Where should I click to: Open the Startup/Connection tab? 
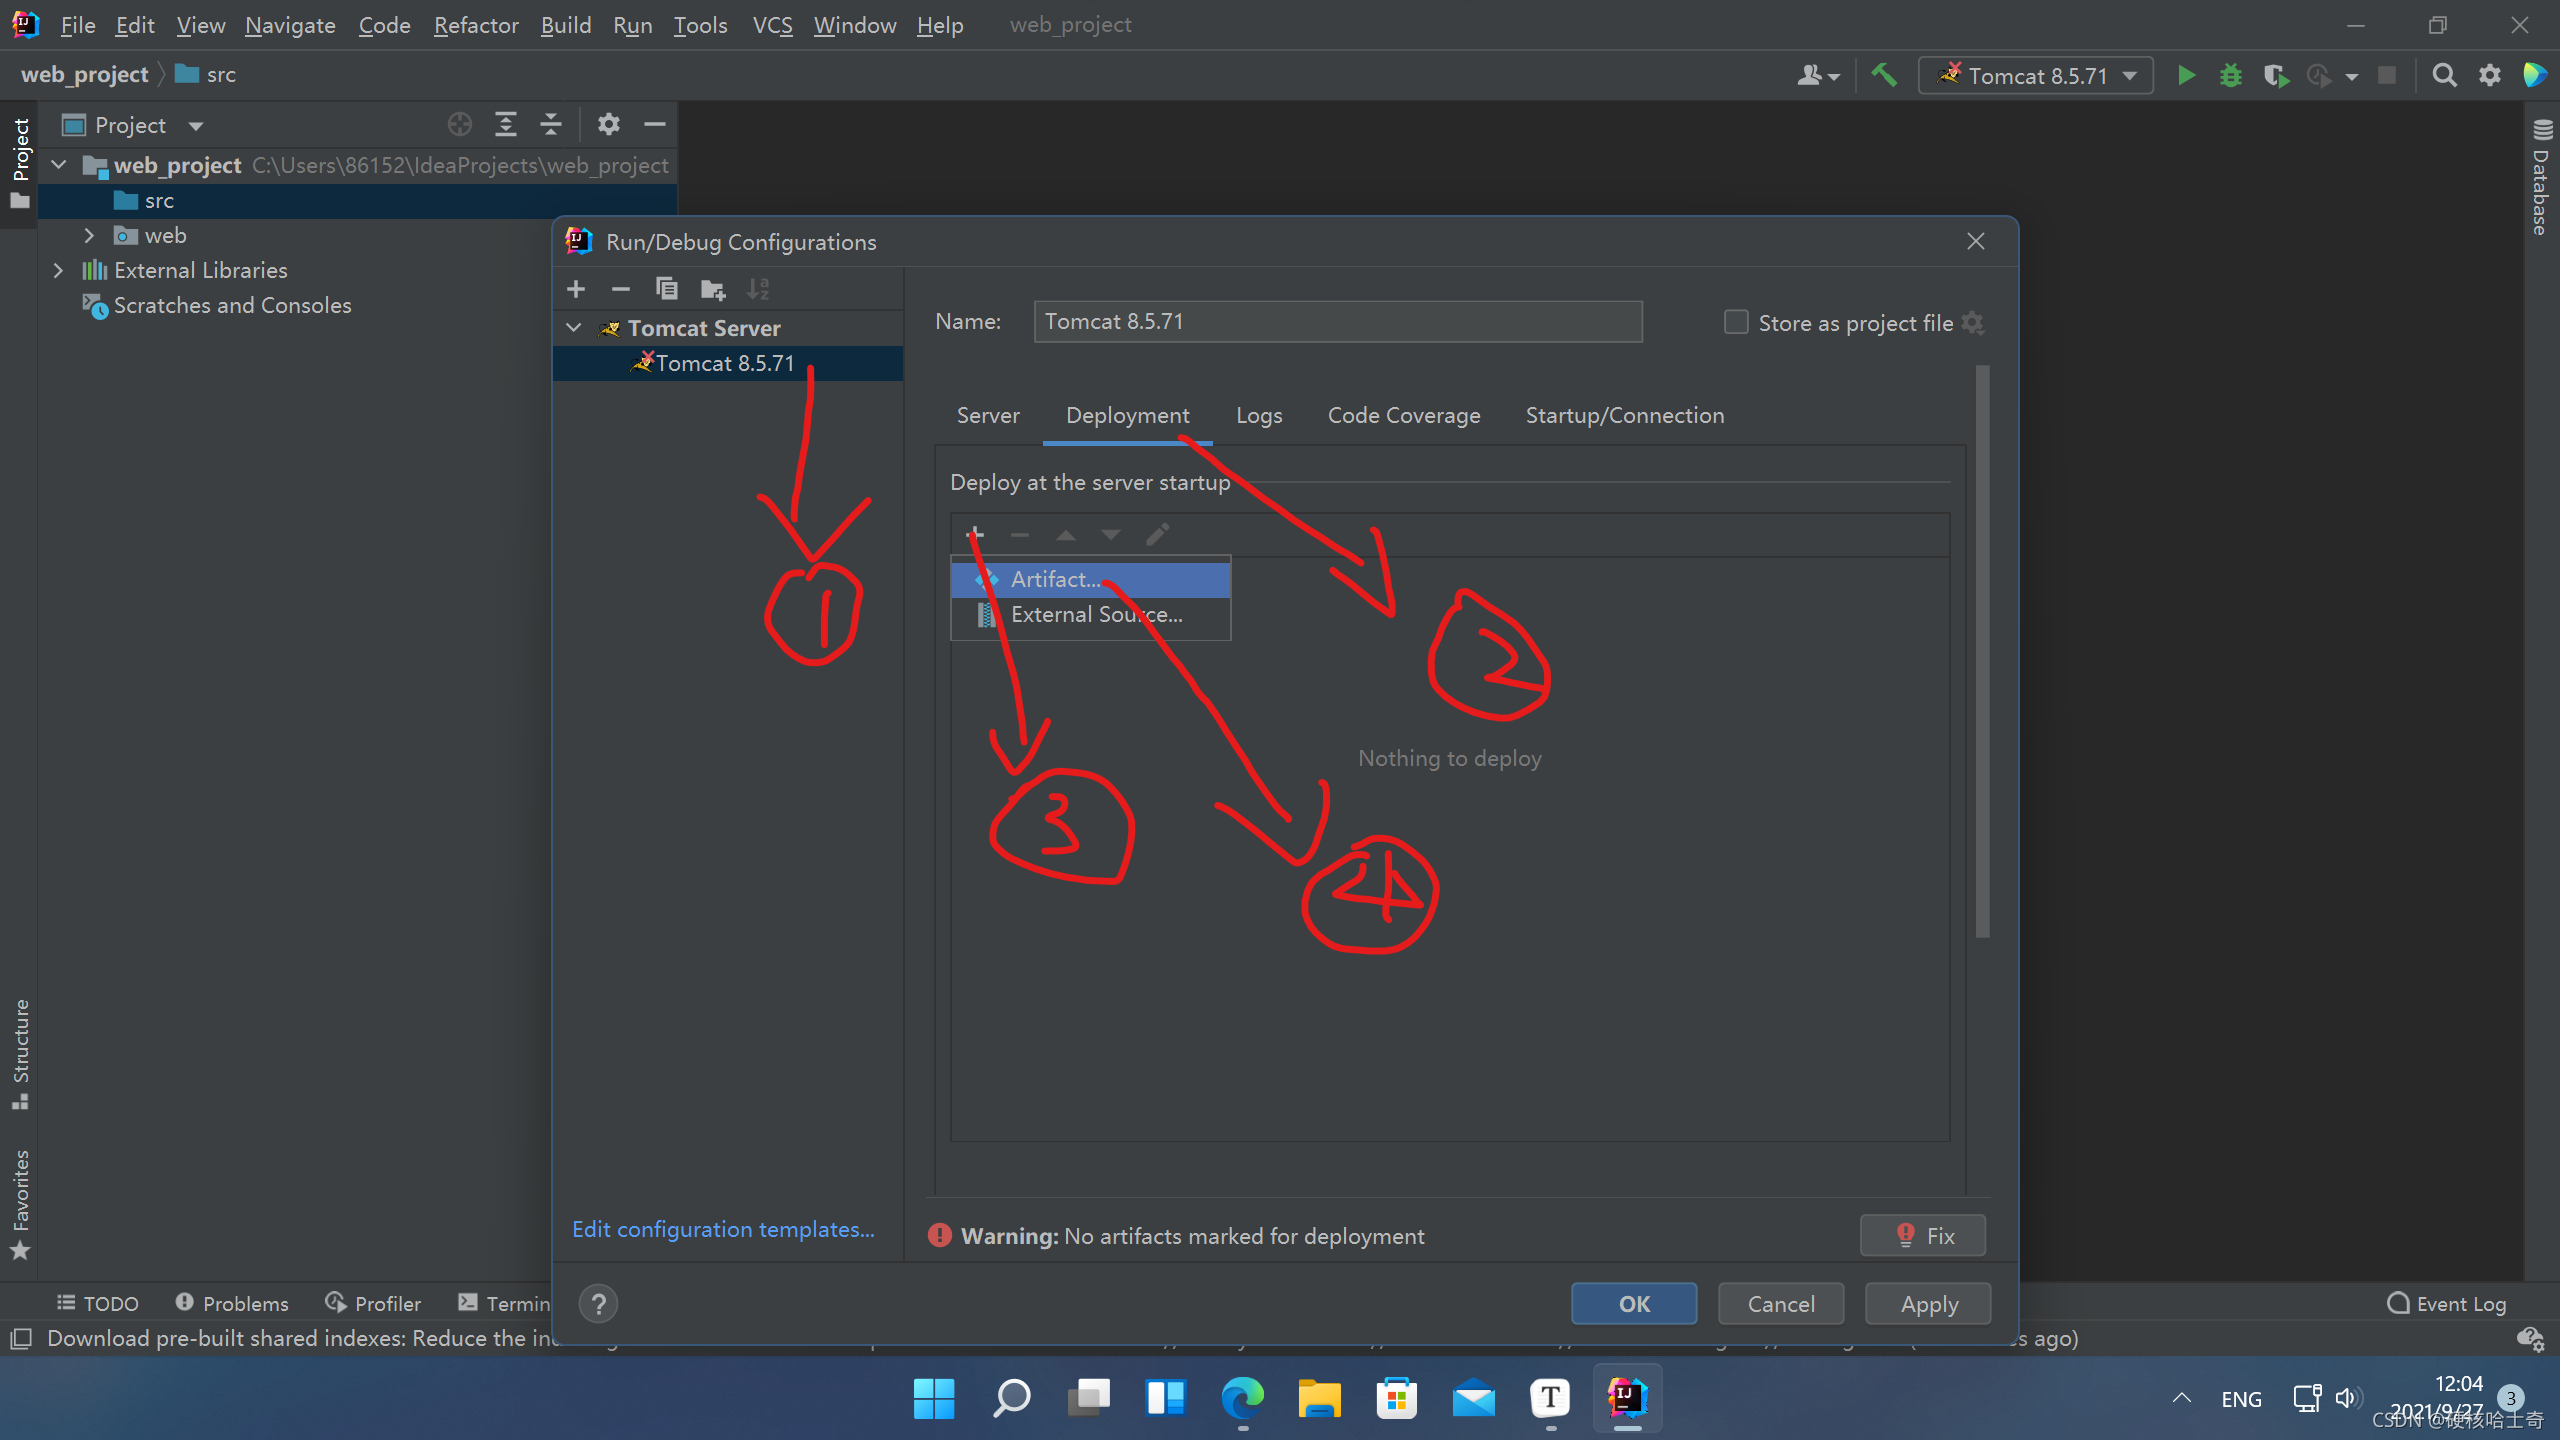click(x=1625, y=415)
